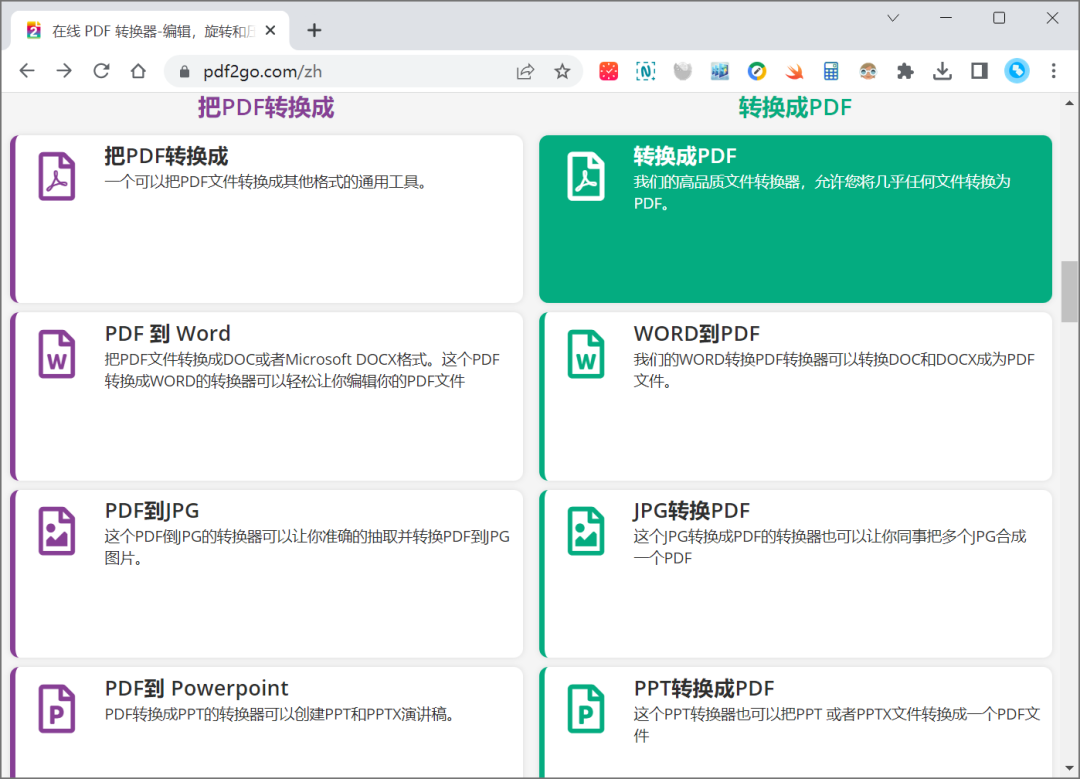Viewport: 1080px width, 779px height.
Task: Open the JPG转换PDF converter link
Action: tap(692, 511)
